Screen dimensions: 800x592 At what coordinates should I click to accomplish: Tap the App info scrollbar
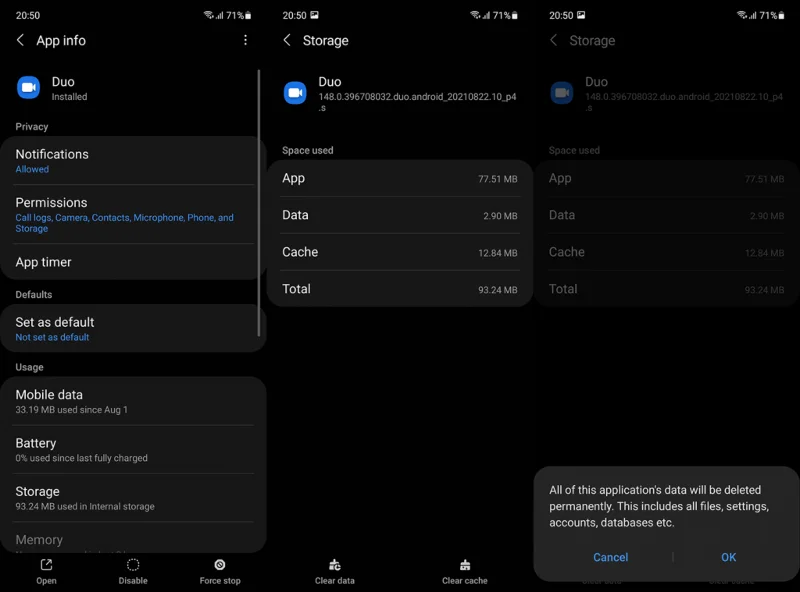tap(259, 203)
